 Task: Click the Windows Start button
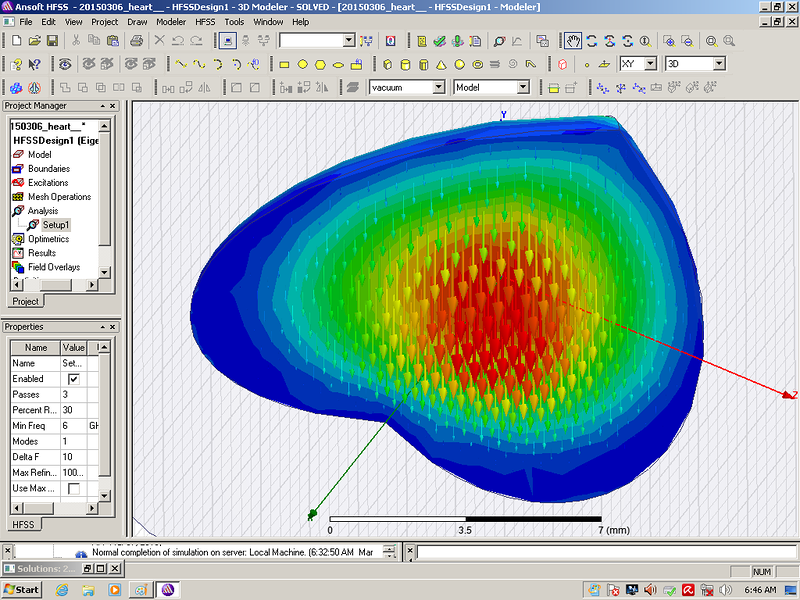click(x=21, y=589)
